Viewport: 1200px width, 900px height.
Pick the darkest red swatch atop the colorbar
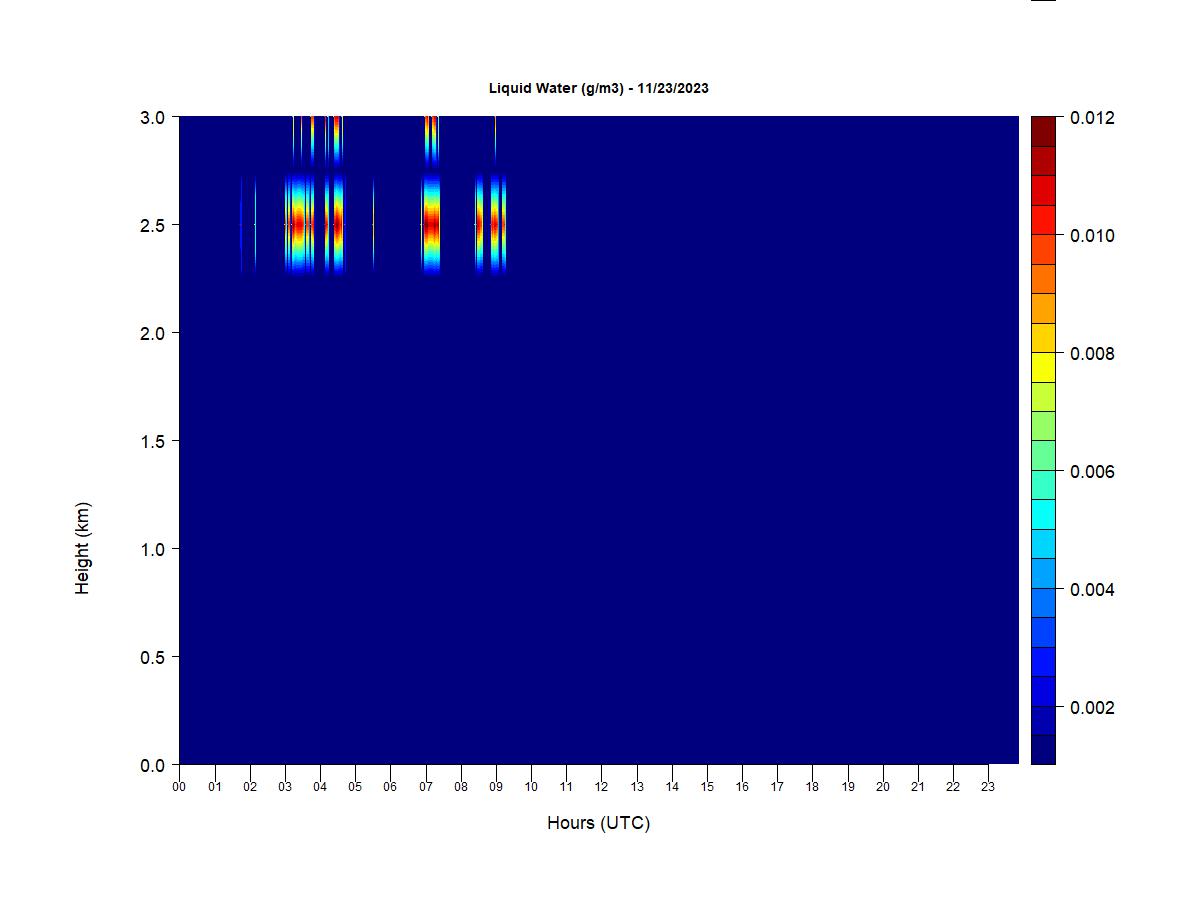coord(1043,131)
